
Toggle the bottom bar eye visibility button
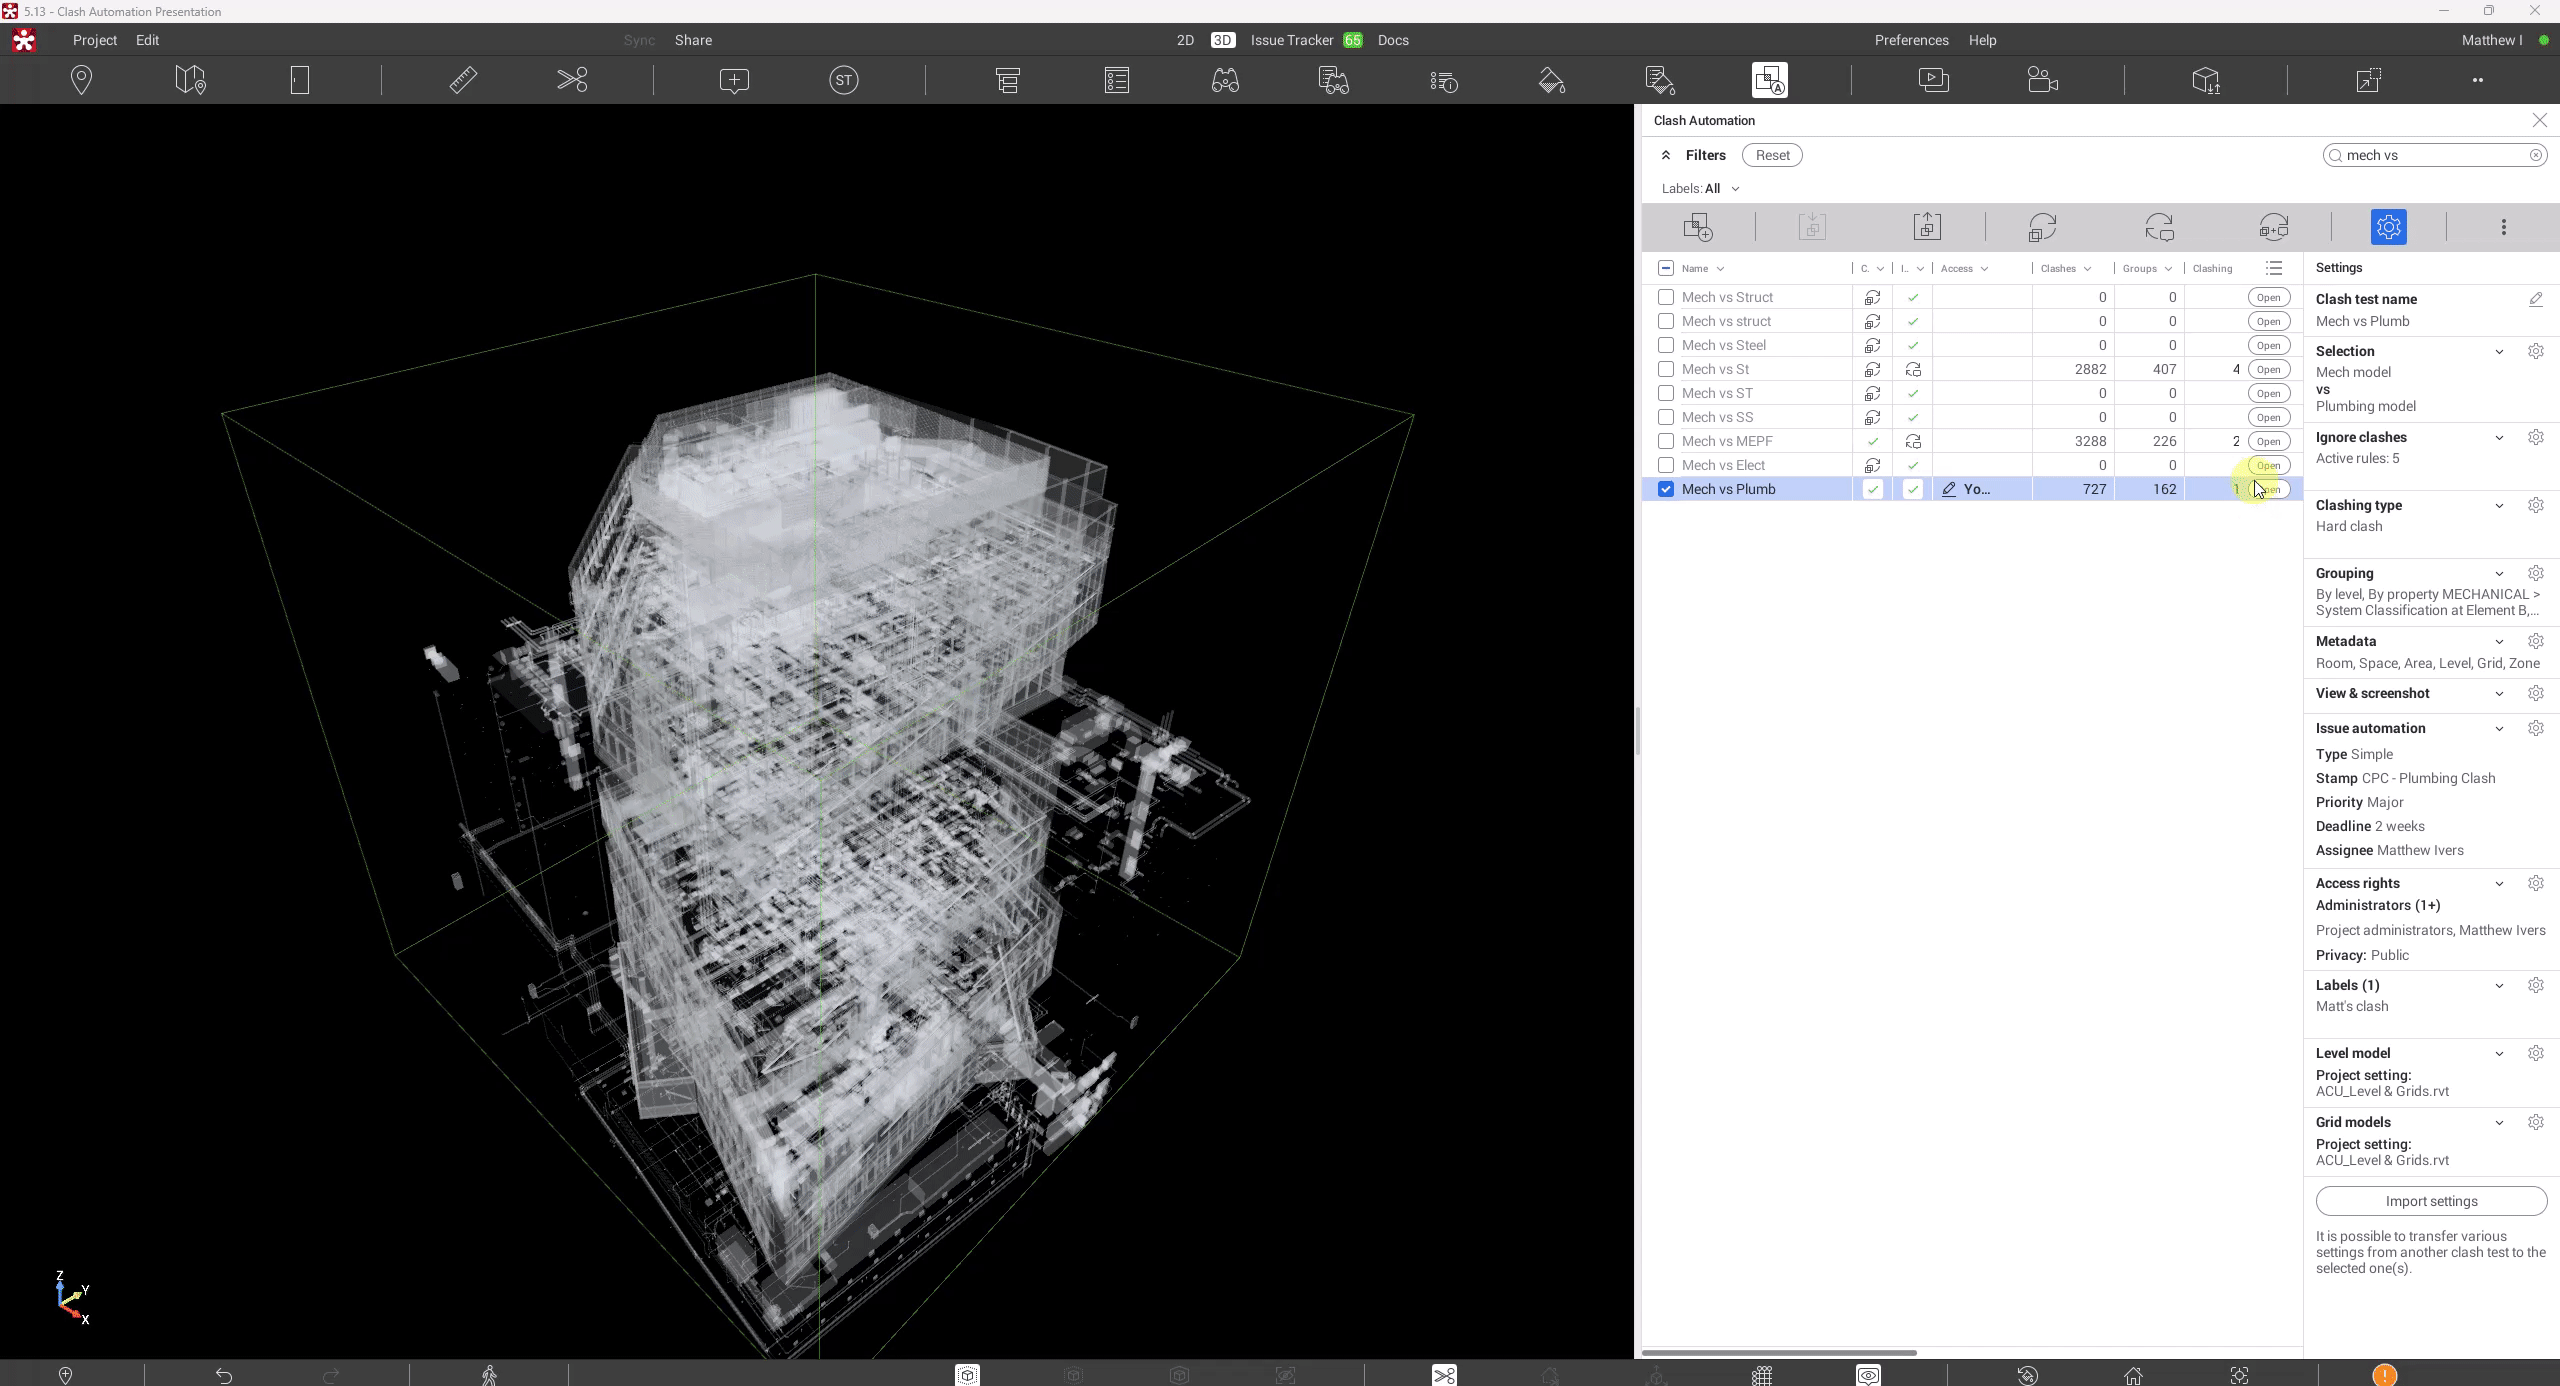pyautogui.click(x=1868, y=1375)
